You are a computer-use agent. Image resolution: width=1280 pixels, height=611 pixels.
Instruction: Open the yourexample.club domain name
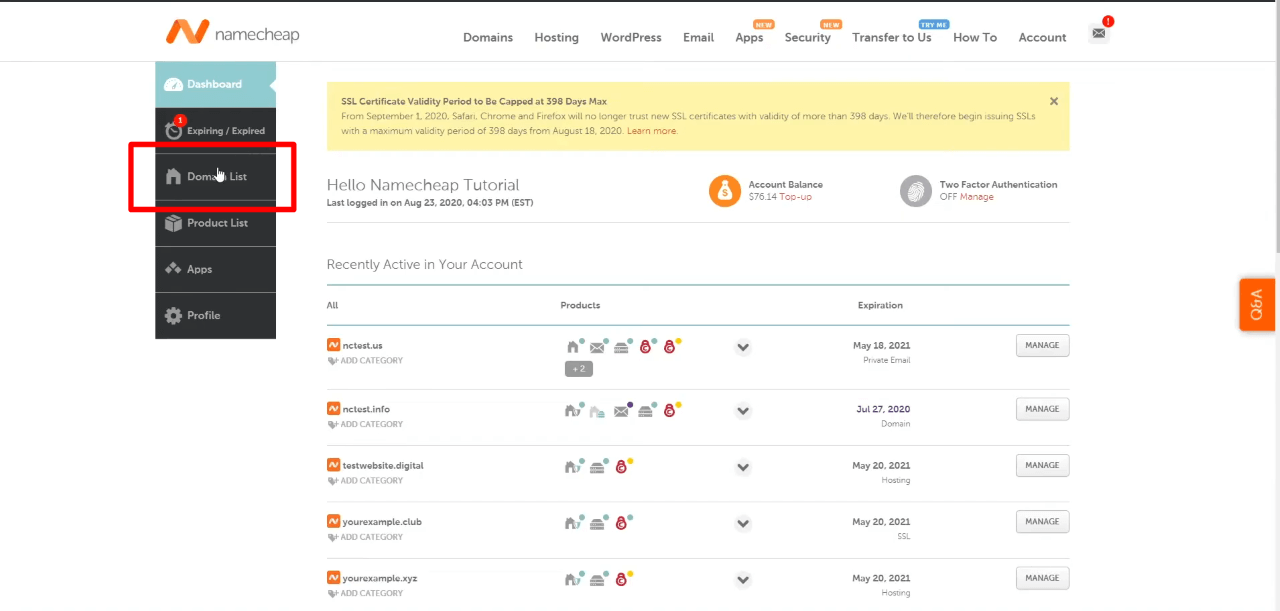[382, 521]
